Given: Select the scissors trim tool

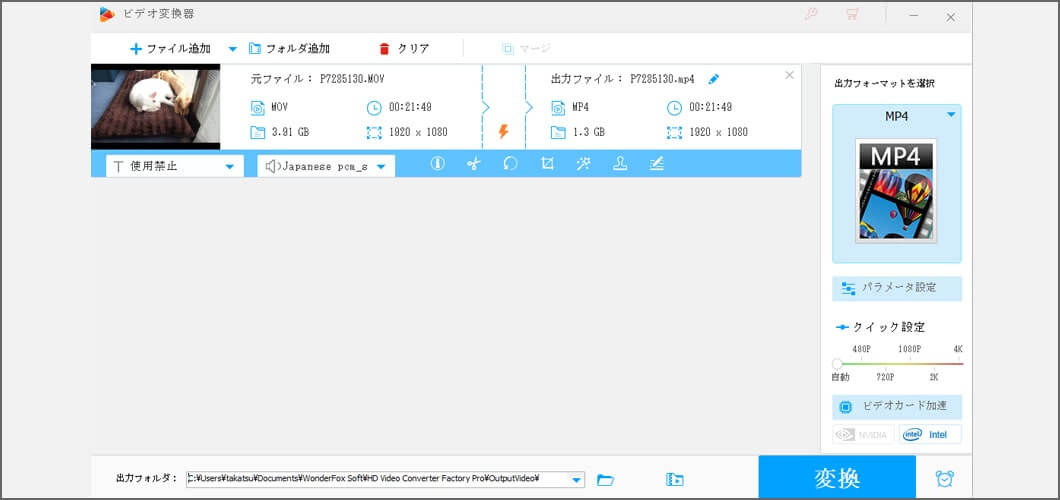Looking at the screenshot, I should click(x=474, y=165).
